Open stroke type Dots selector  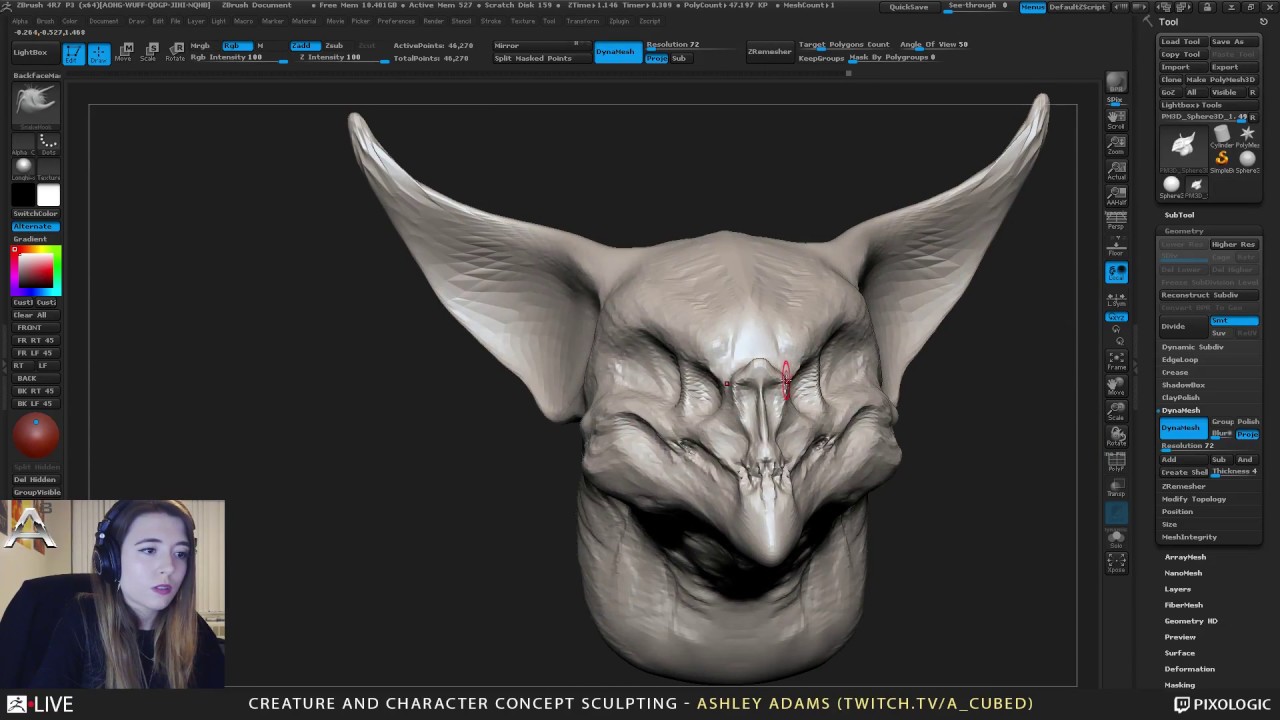pyautogui.click(x=48, y=143)
